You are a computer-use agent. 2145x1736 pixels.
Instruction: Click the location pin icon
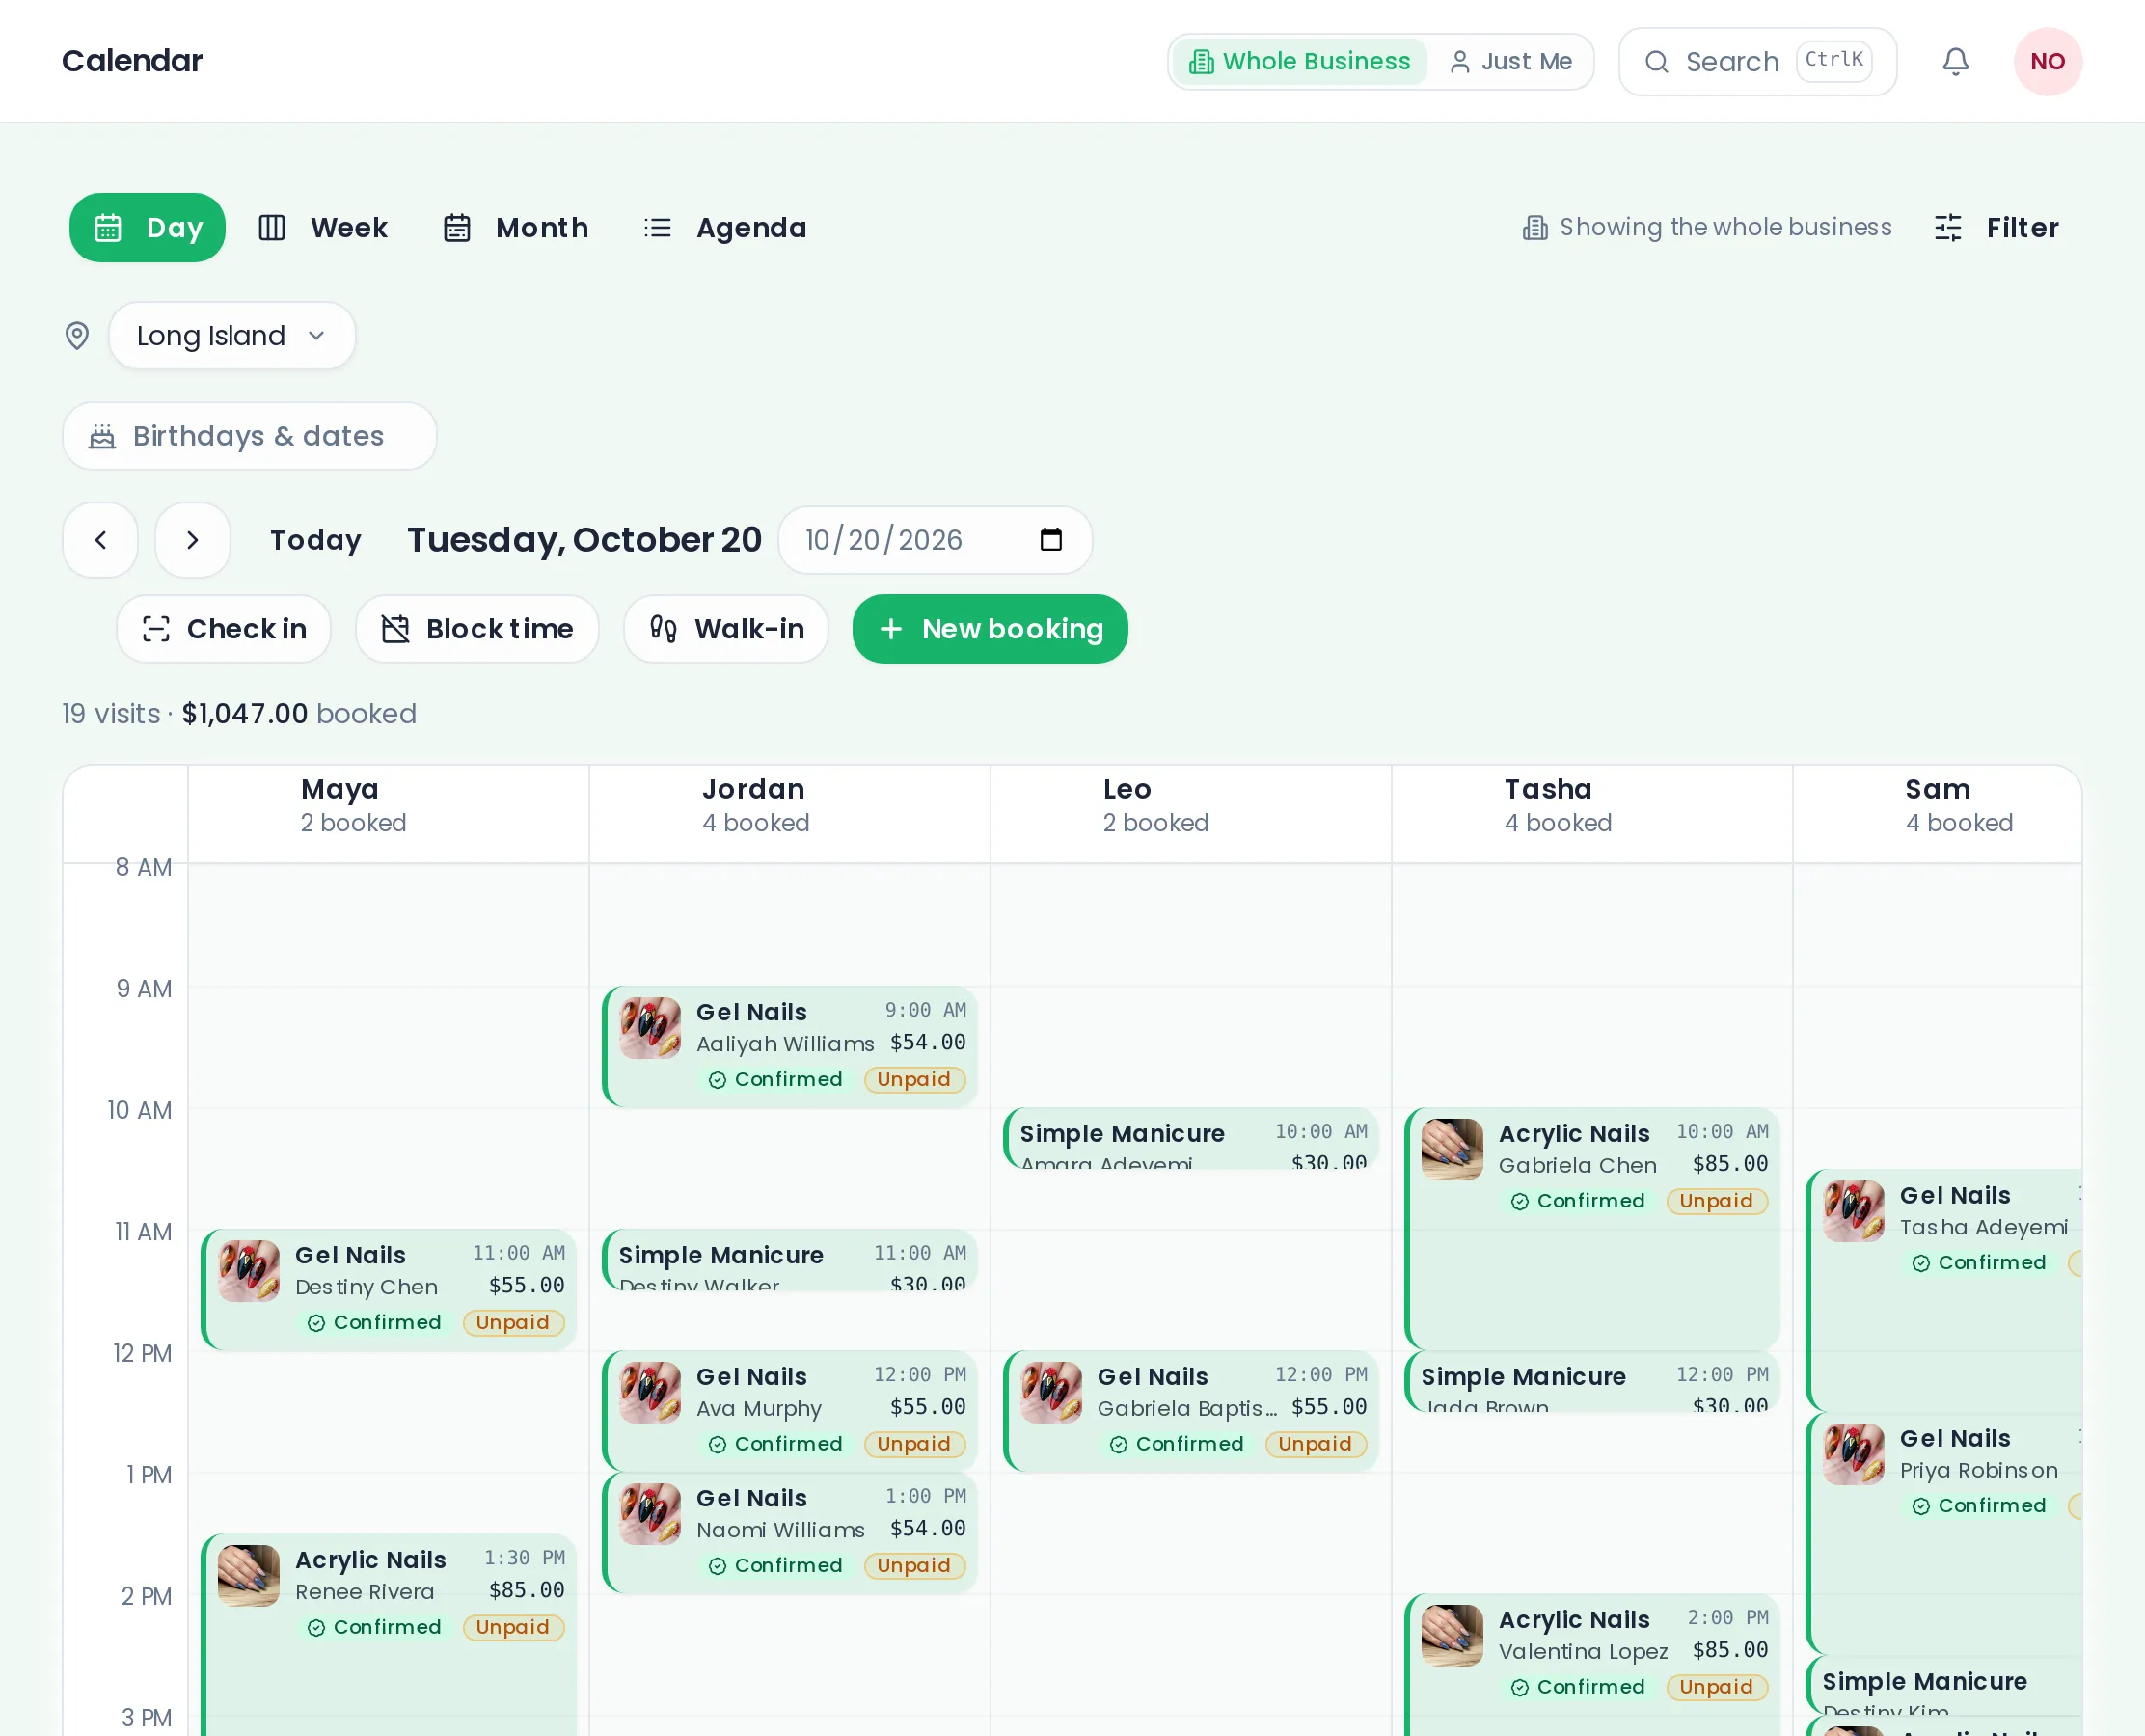coord(77,336)
